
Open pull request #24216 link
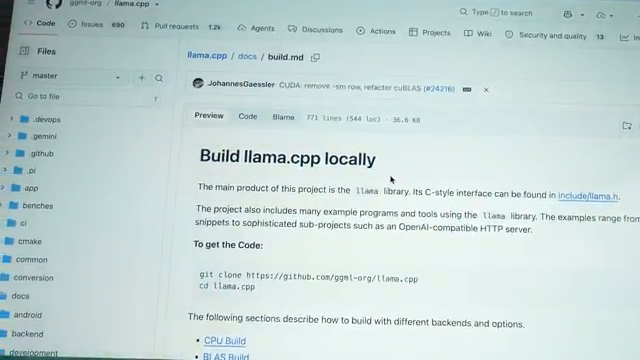[x=439, y=89]
